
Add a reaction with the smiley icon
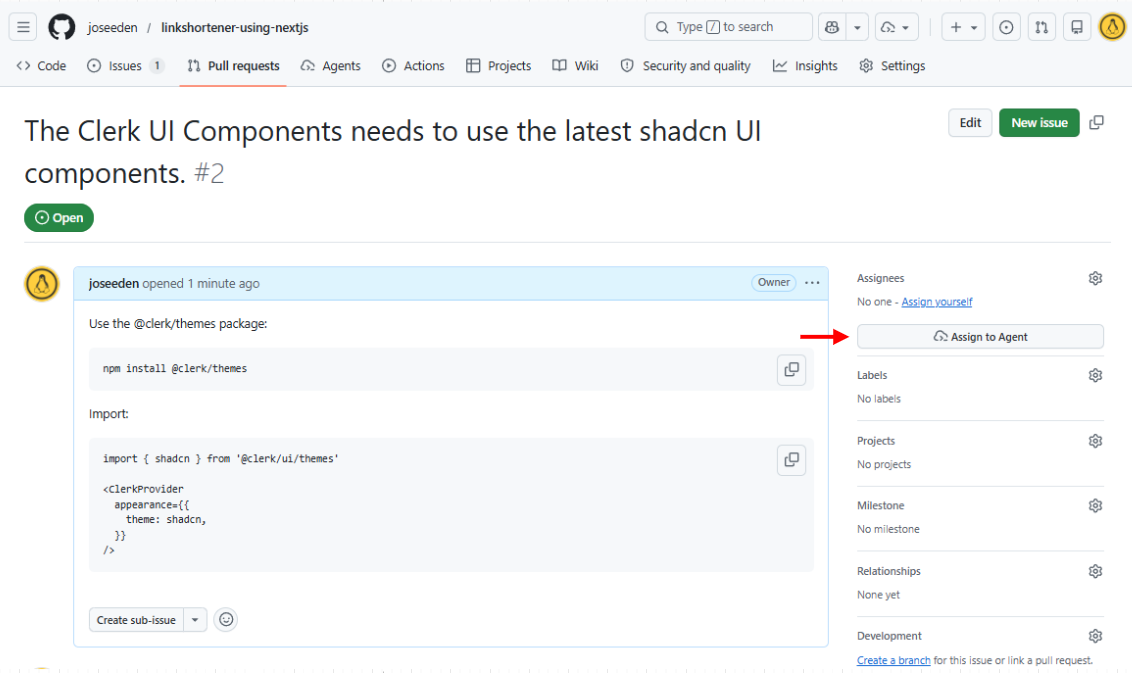coord(226,620)
